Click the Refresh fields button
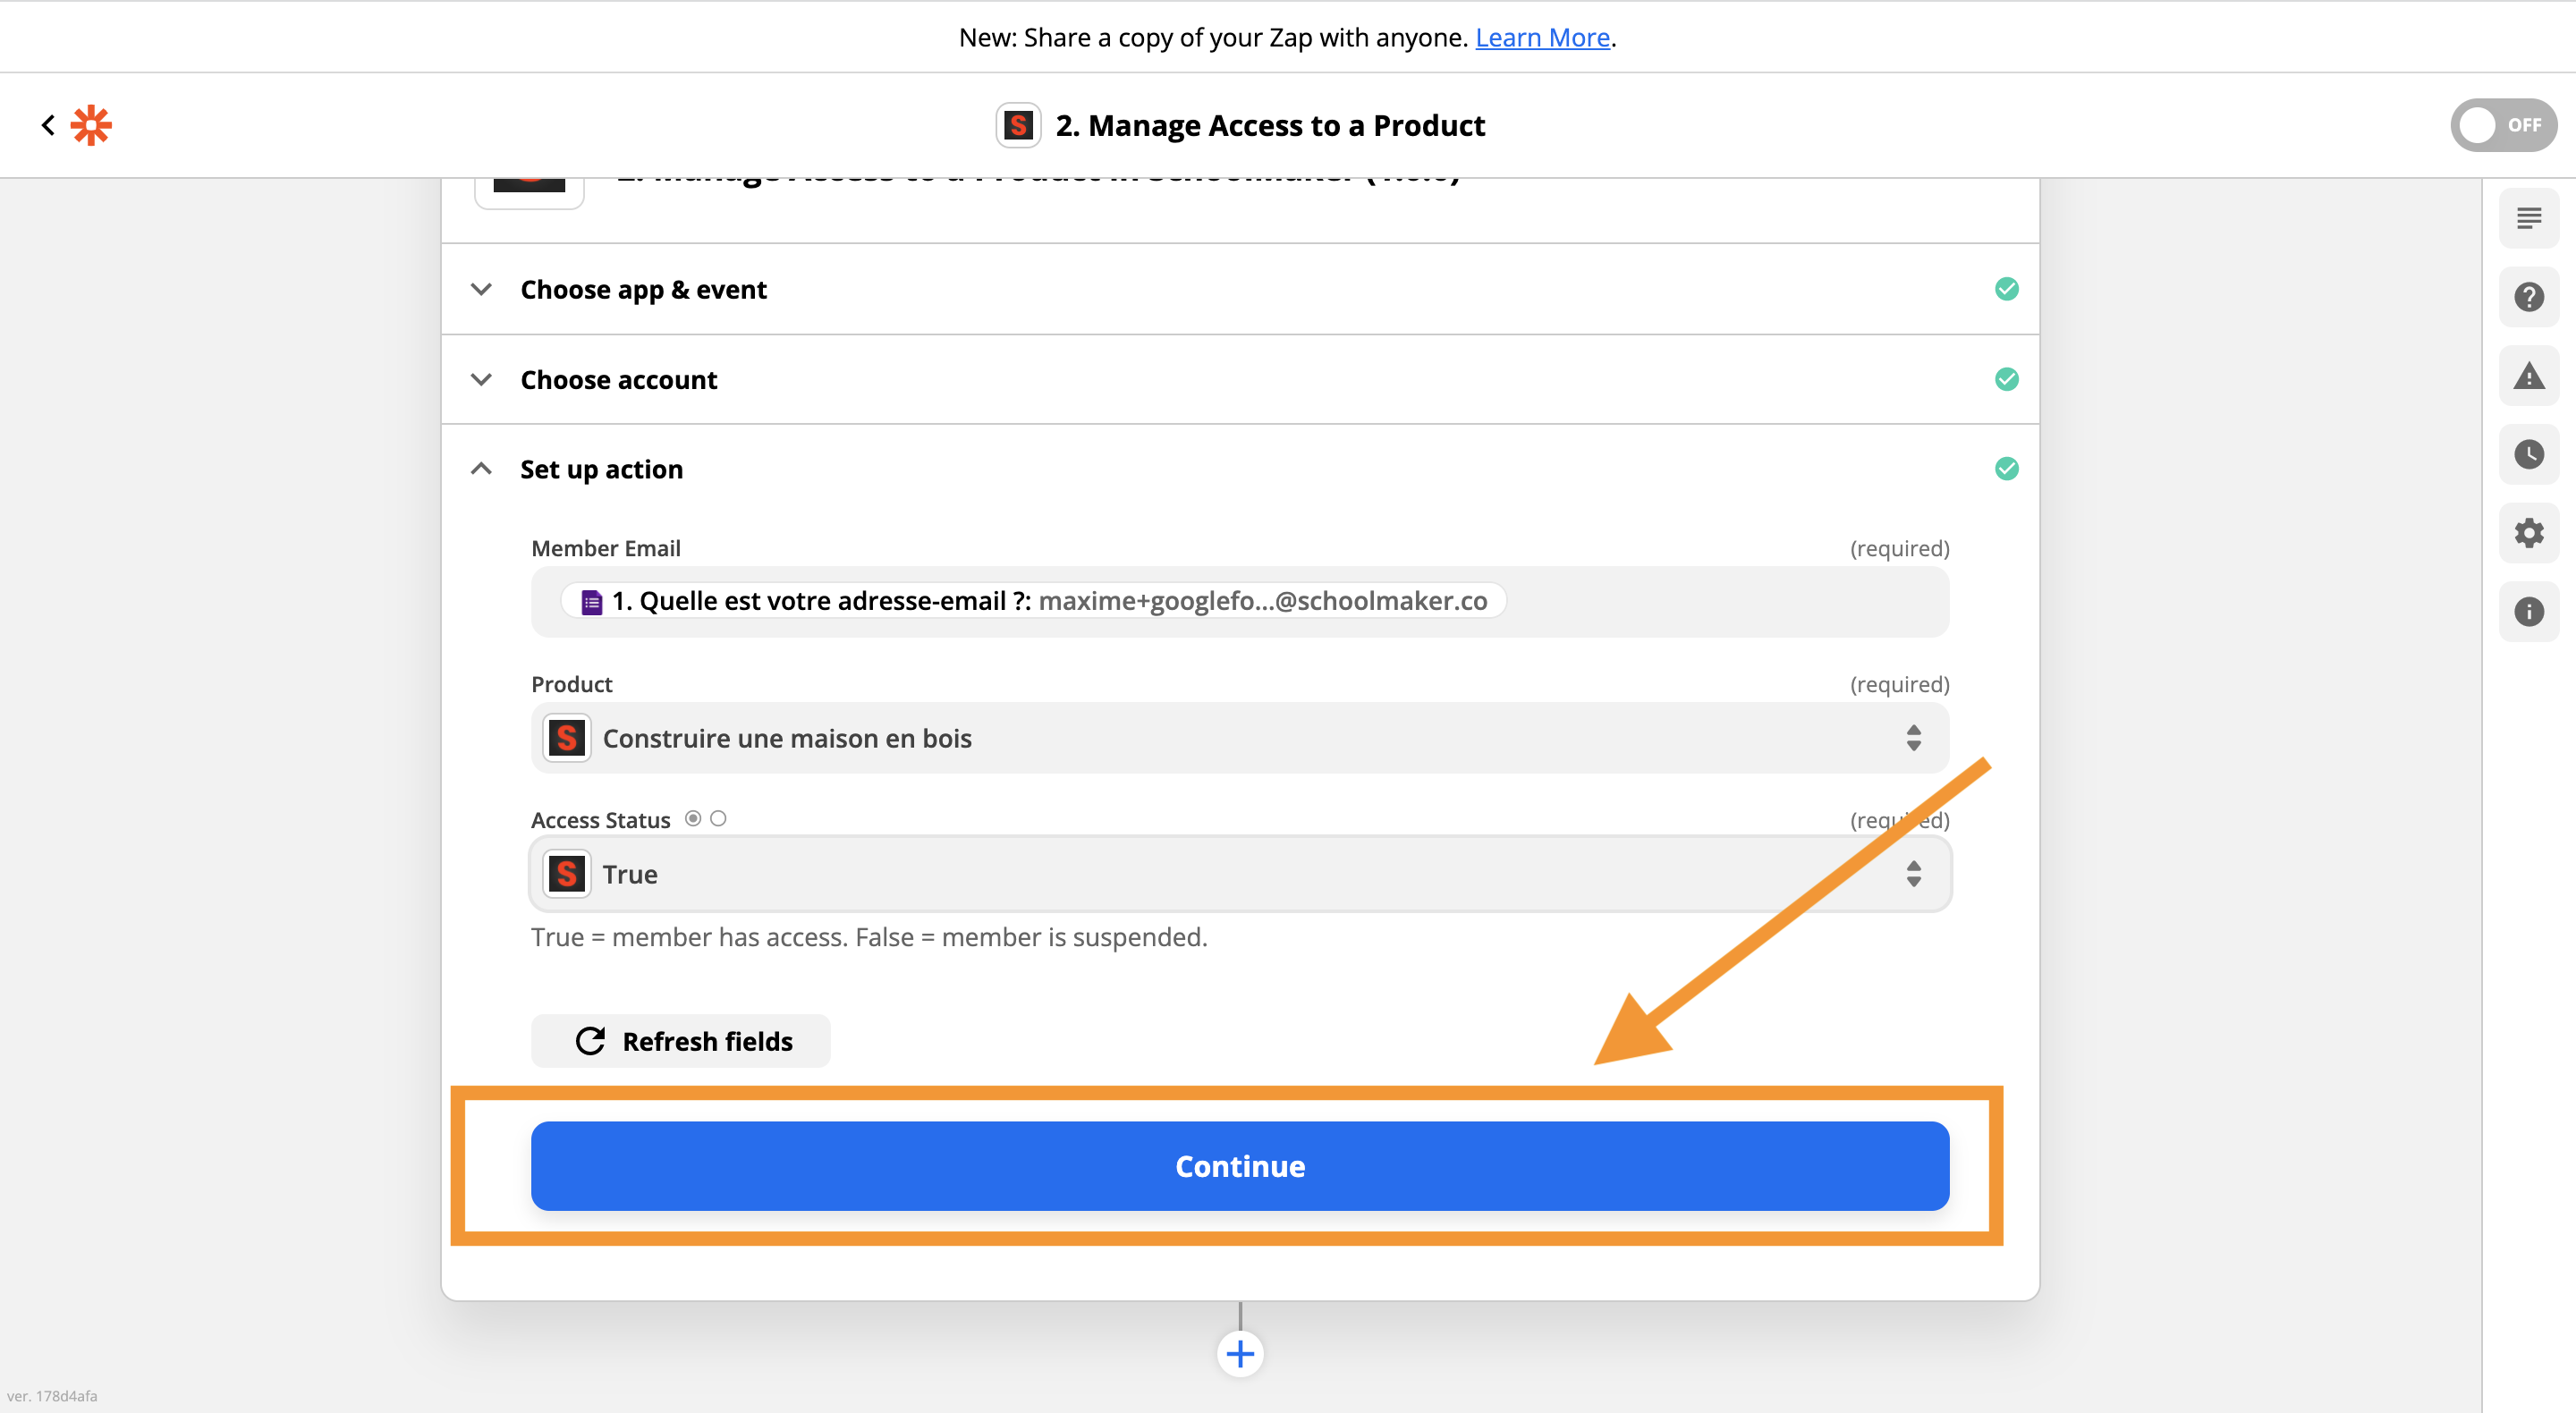 coord(681,1041)
